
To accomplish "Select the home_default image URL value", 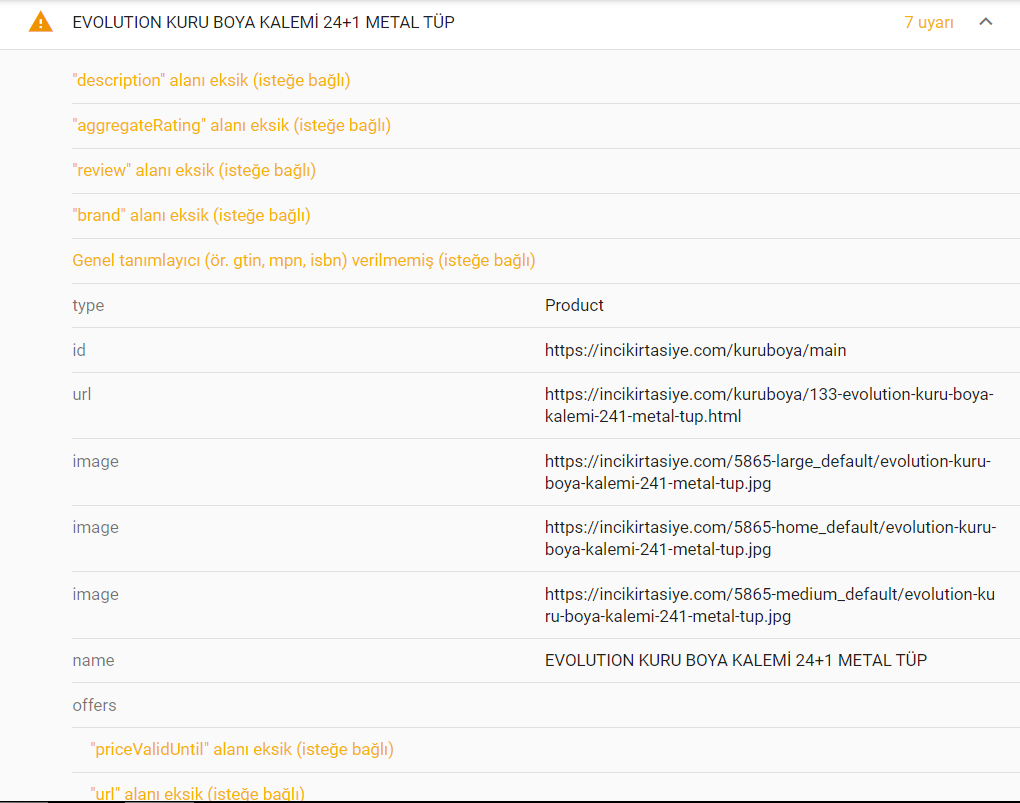I will pyautogui.click(x=770, y=538).
